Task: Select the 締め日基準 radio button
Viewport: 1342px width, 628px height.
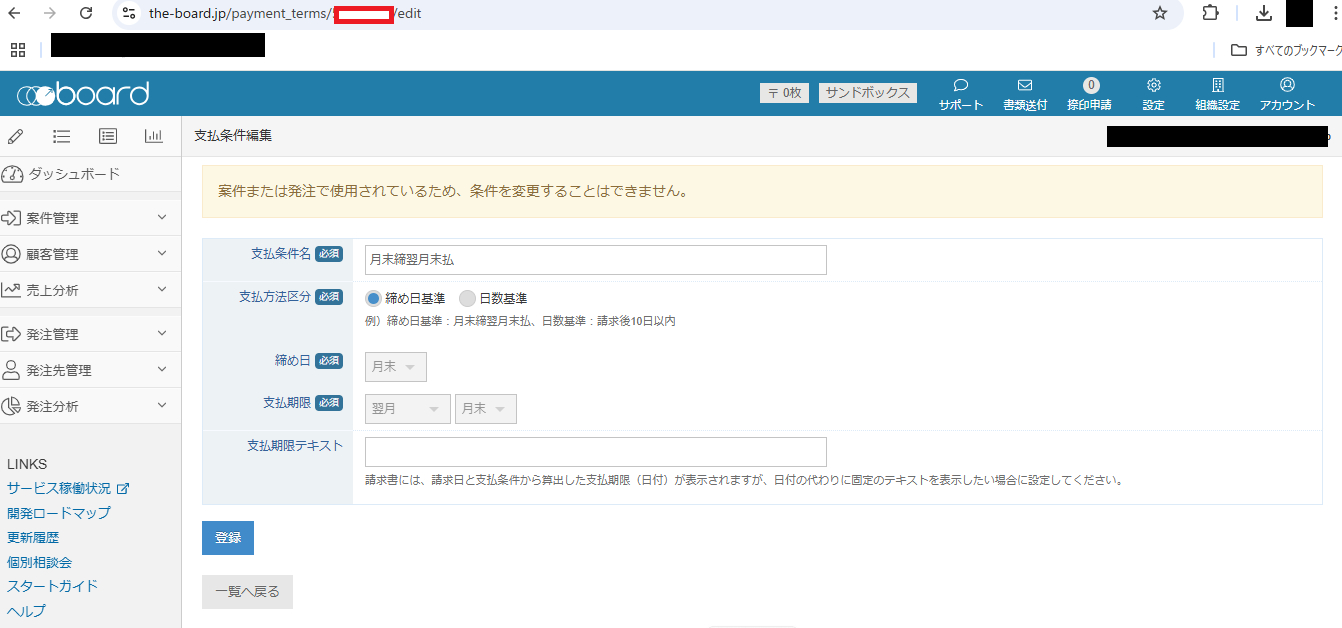Action: 374,298
